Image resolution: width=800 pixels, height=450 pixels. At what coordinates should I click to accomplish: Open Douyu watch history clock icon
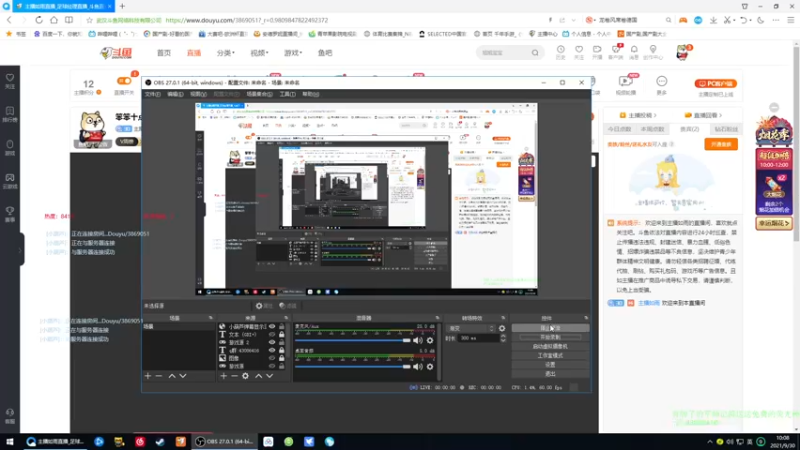(x=561, y=49)
